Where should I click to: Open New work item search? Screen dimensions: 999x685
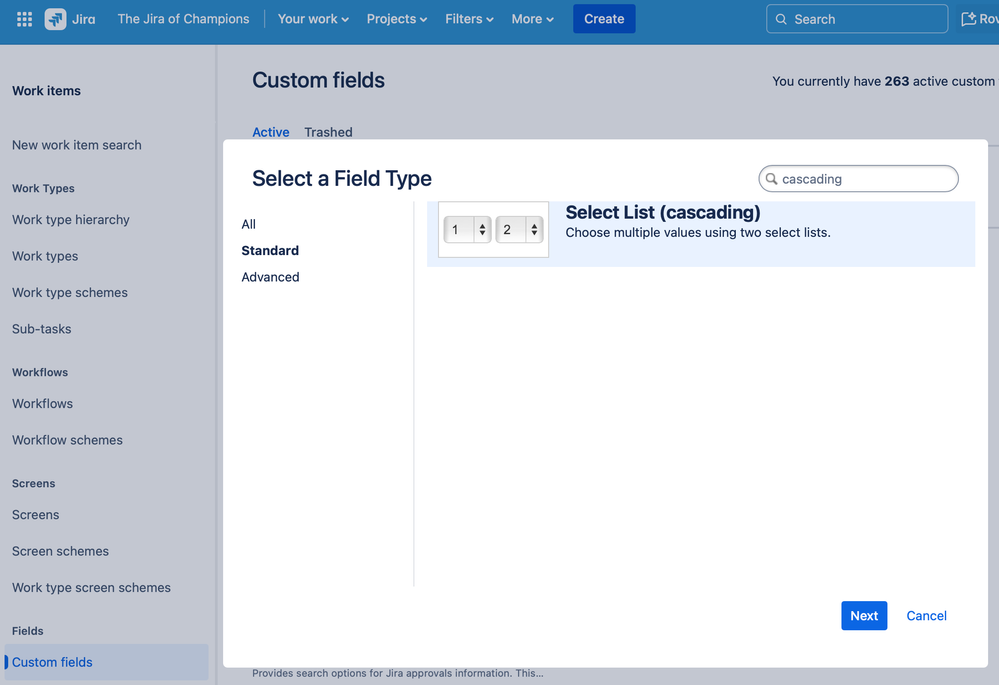pos(76,145)
